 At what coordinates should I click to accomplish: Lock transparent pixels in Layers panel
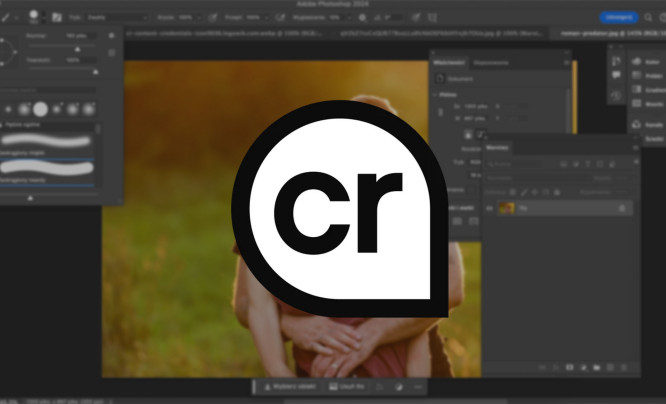pos(513,192)
